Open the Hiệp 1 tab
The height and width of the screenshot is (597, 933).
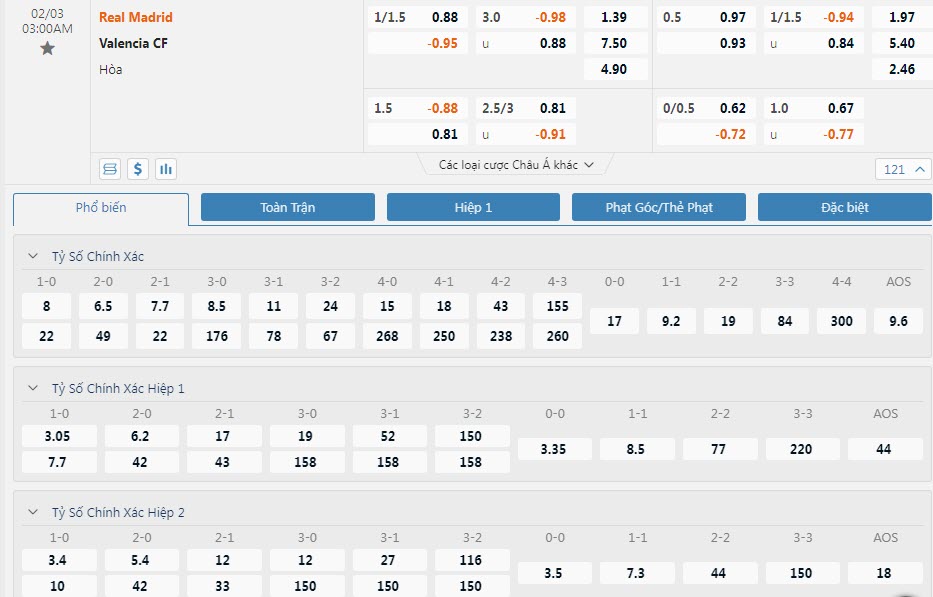(x=472, y=207)
